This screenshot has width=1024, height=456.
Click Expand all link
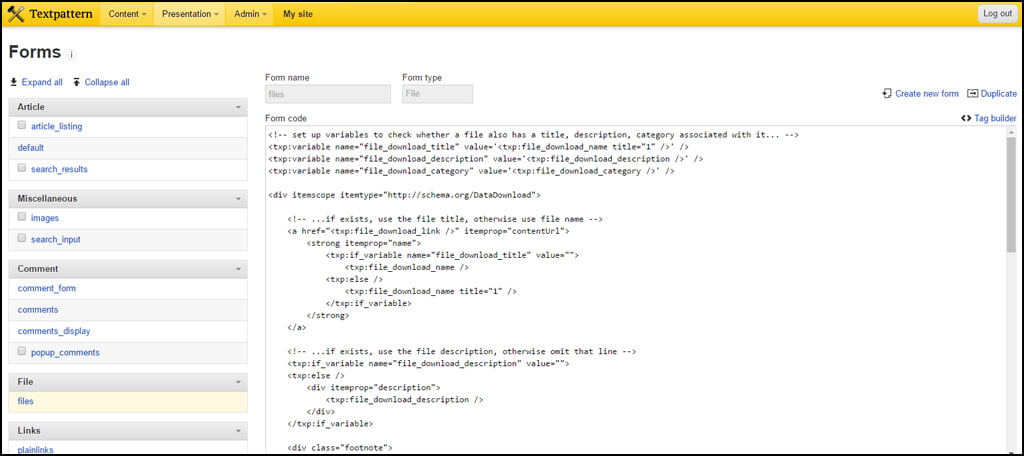click(42, 82)
